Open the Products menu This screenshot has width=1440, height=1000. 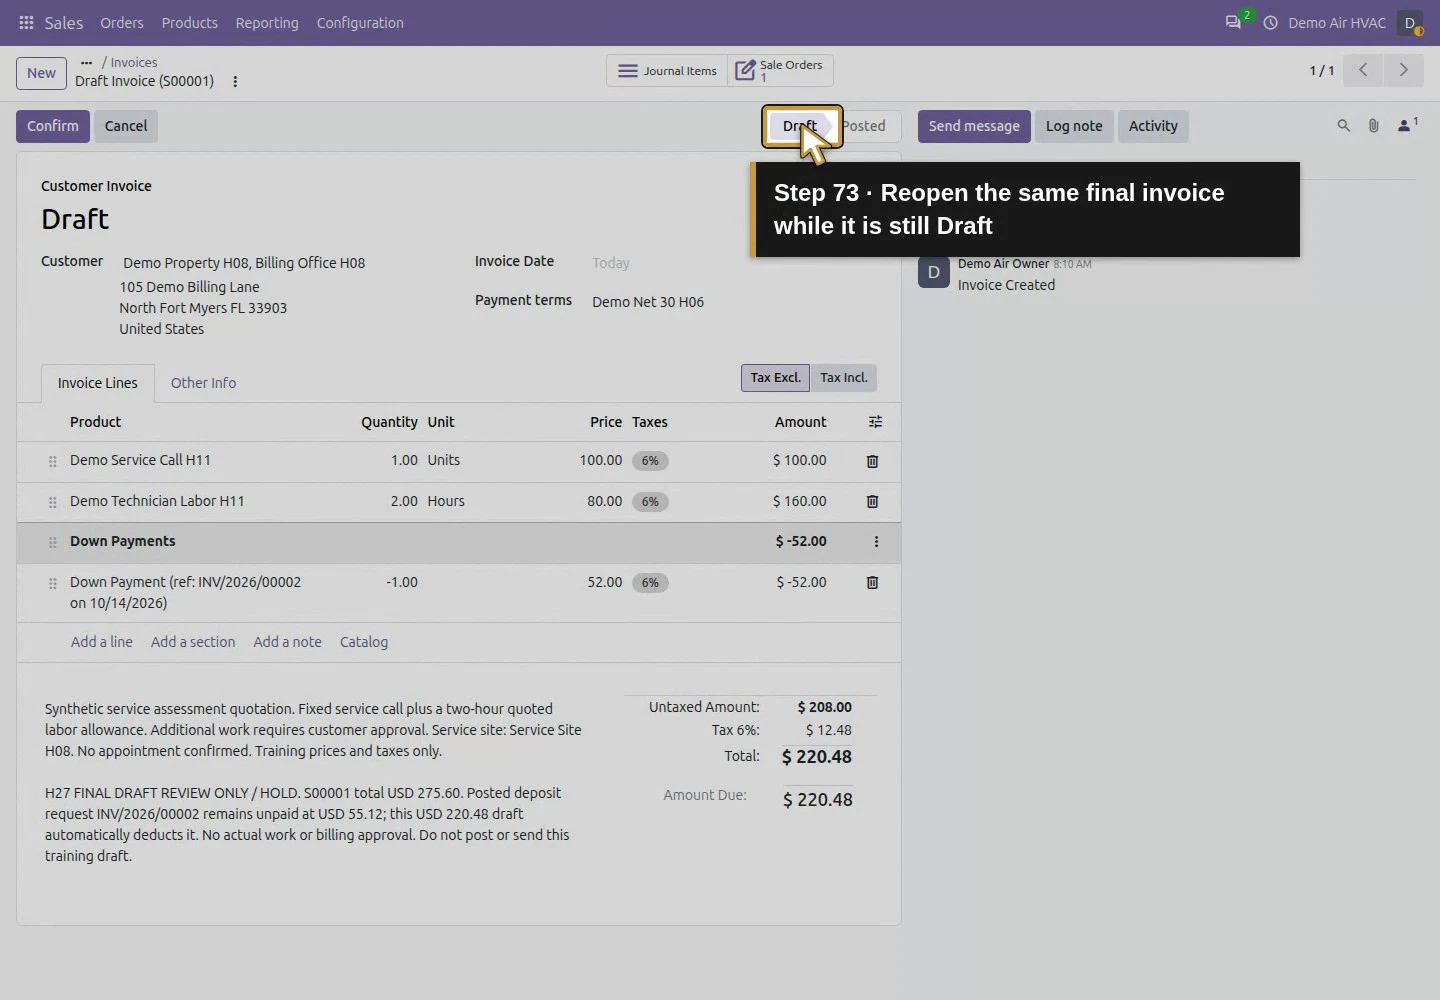(189, 22)
